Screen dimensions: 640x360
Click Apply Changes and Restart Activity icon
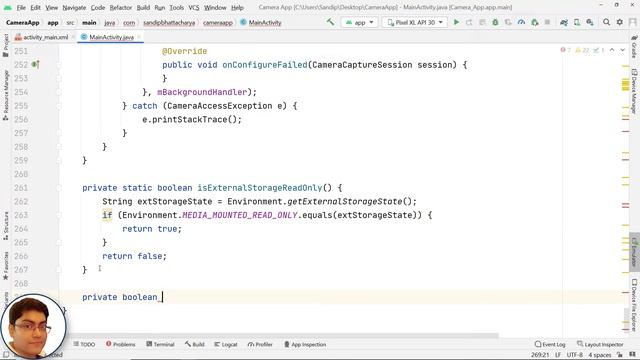click(x=469, y=22)
